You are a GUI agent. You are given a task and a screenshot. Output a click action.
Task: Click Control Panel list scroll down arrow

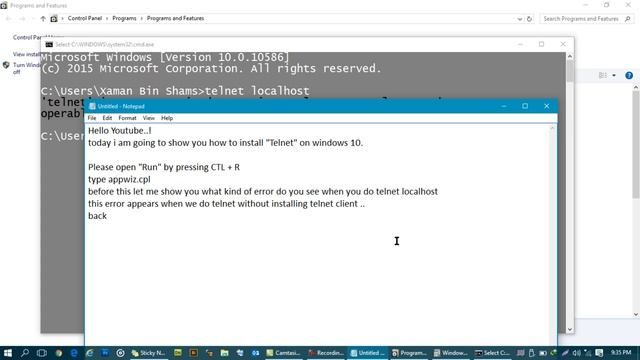pos(636,314)
